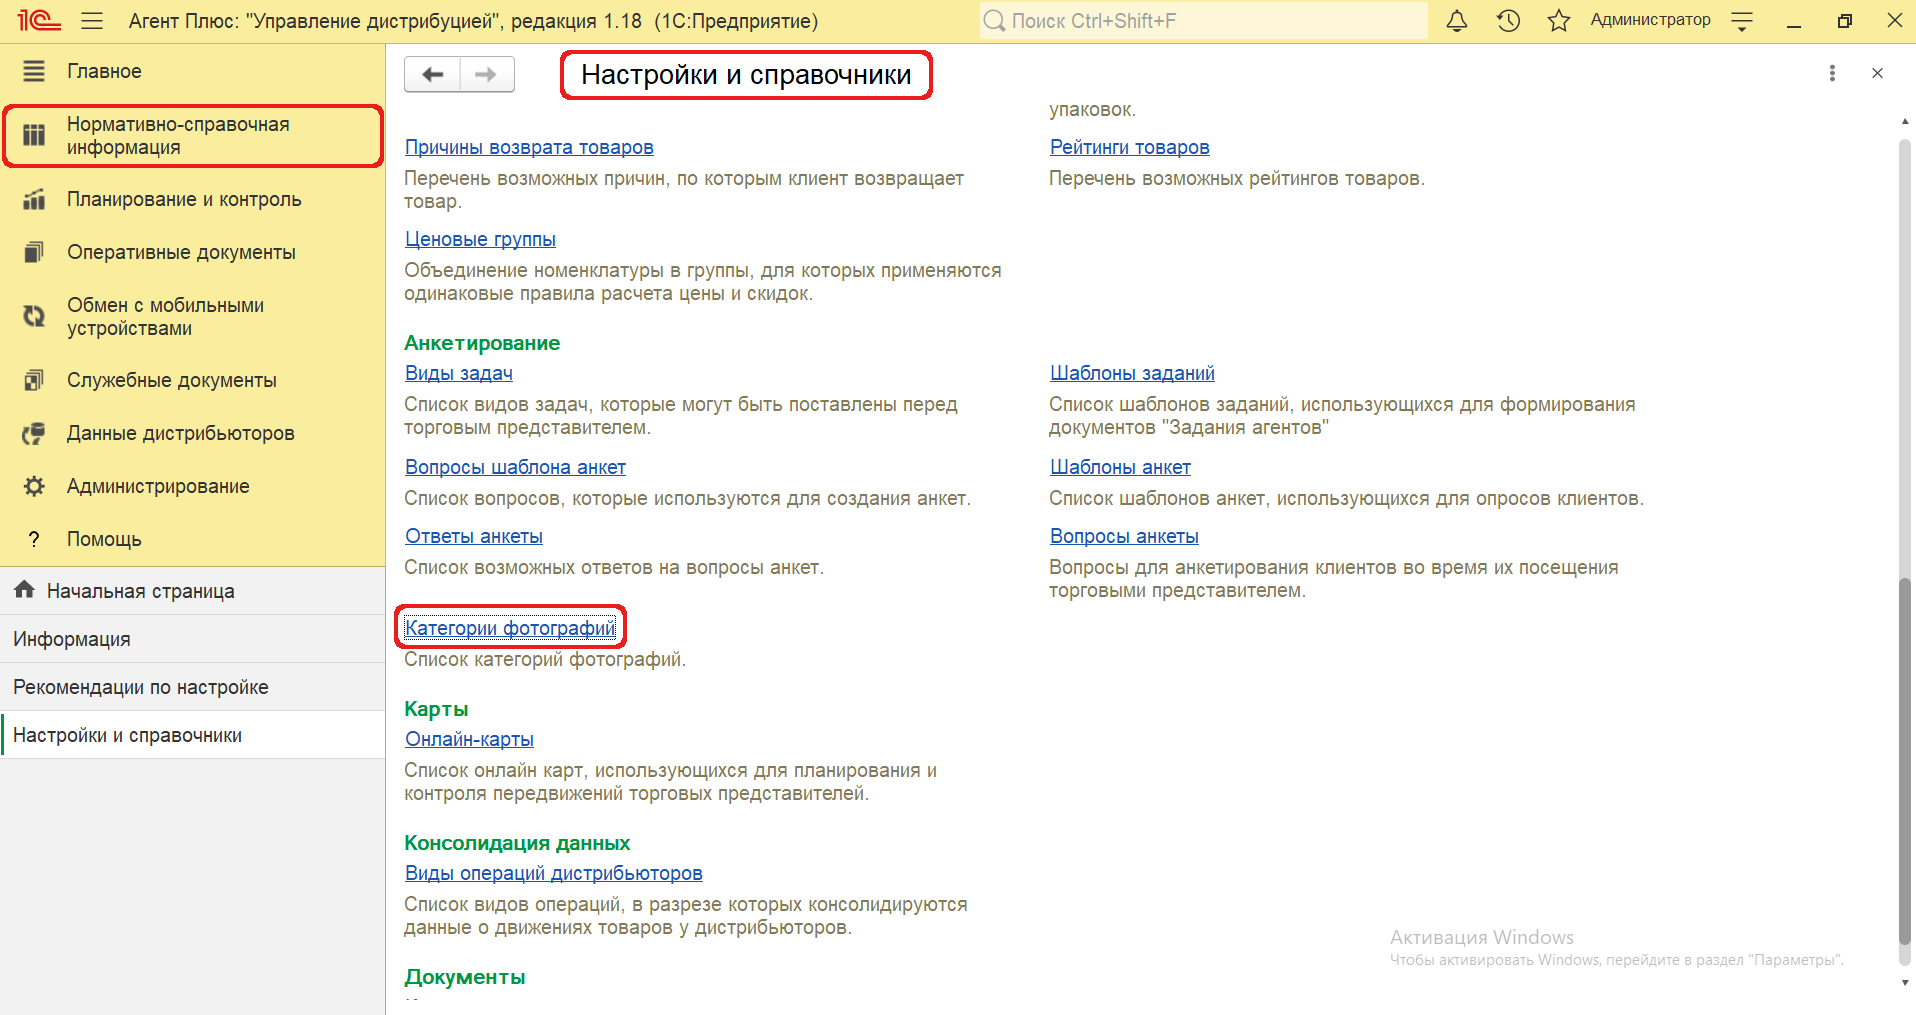Select user name Администратор
Image resolution: width=1916 pixels, height=1015 pixels.
tap(1650, 20)
